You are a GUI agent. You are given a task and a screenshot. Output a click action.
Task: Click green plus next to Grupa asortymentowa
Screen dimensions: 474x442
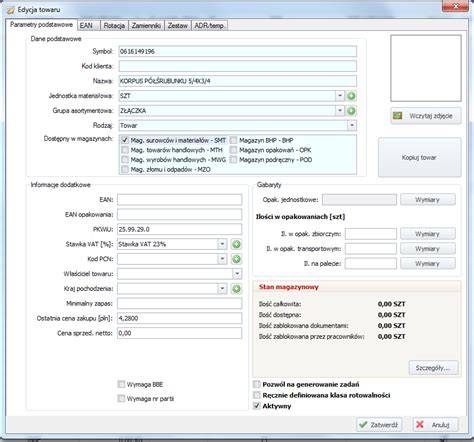351,111
